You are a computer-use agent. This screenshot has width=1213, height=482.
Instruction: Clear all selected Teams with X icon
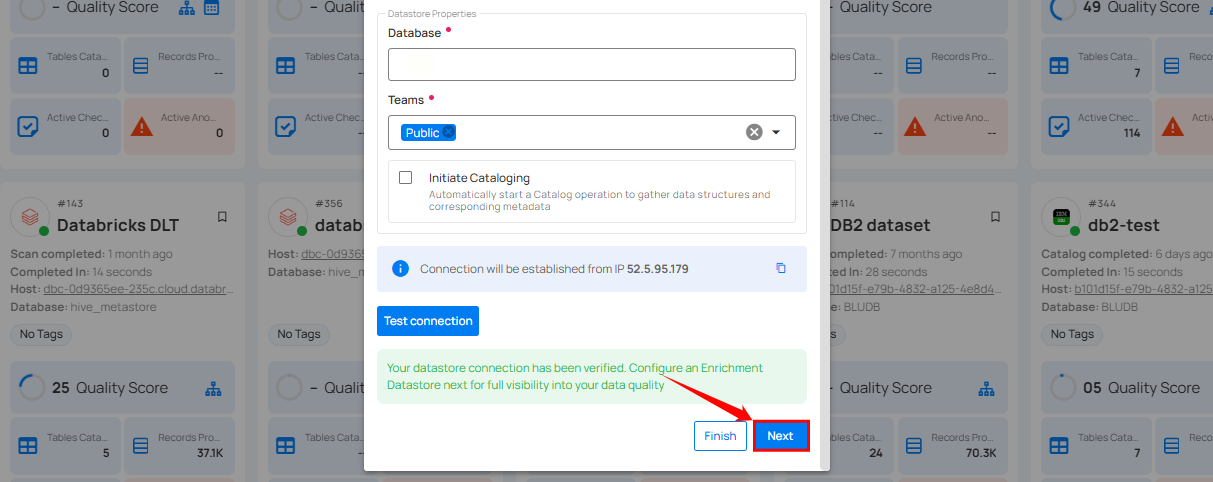coord(754,132)
